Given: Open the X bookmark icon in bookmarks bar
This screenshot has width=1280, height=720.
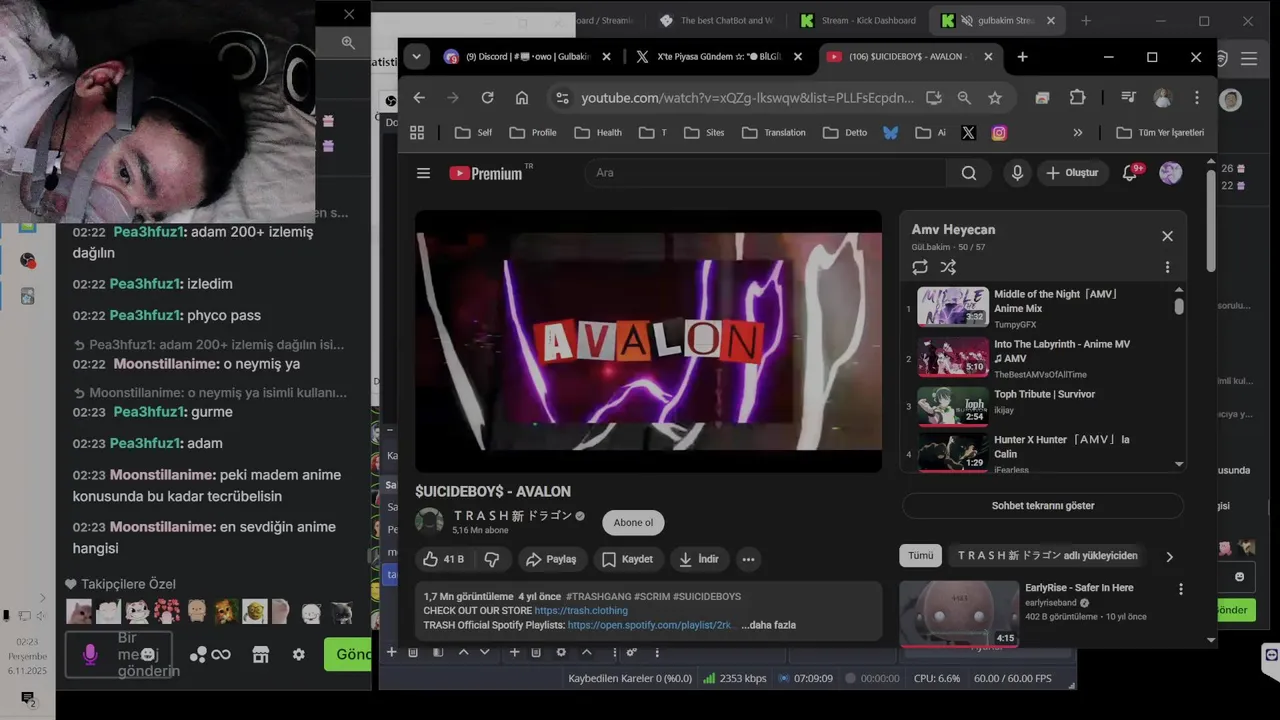Looking at the screenshot, I should (968, 132).
